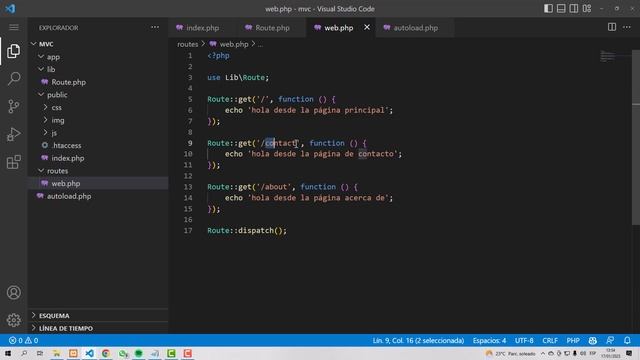Open Customize Layout icon
Screen dimensions: 640x360
click(x=587, y=9)
